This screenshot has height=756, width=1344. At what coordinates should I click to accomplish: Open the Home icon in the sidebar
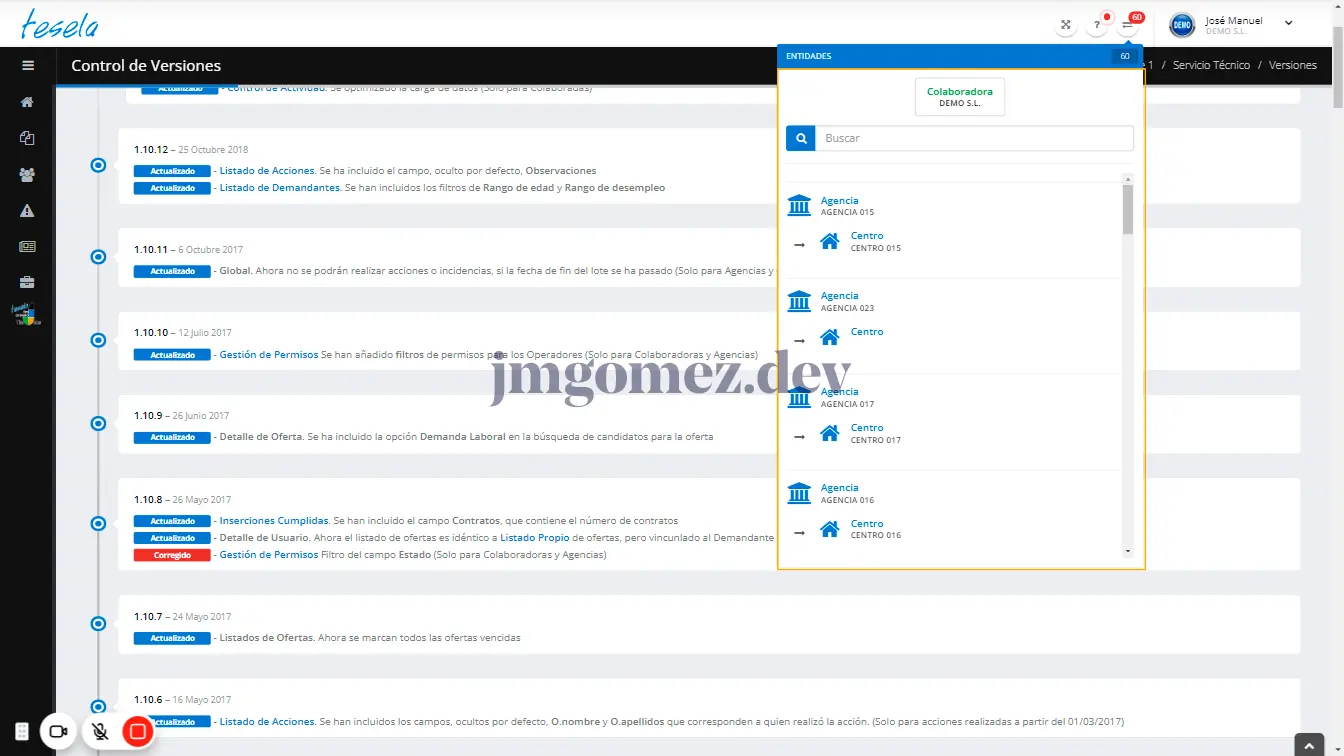coord(27,102)
